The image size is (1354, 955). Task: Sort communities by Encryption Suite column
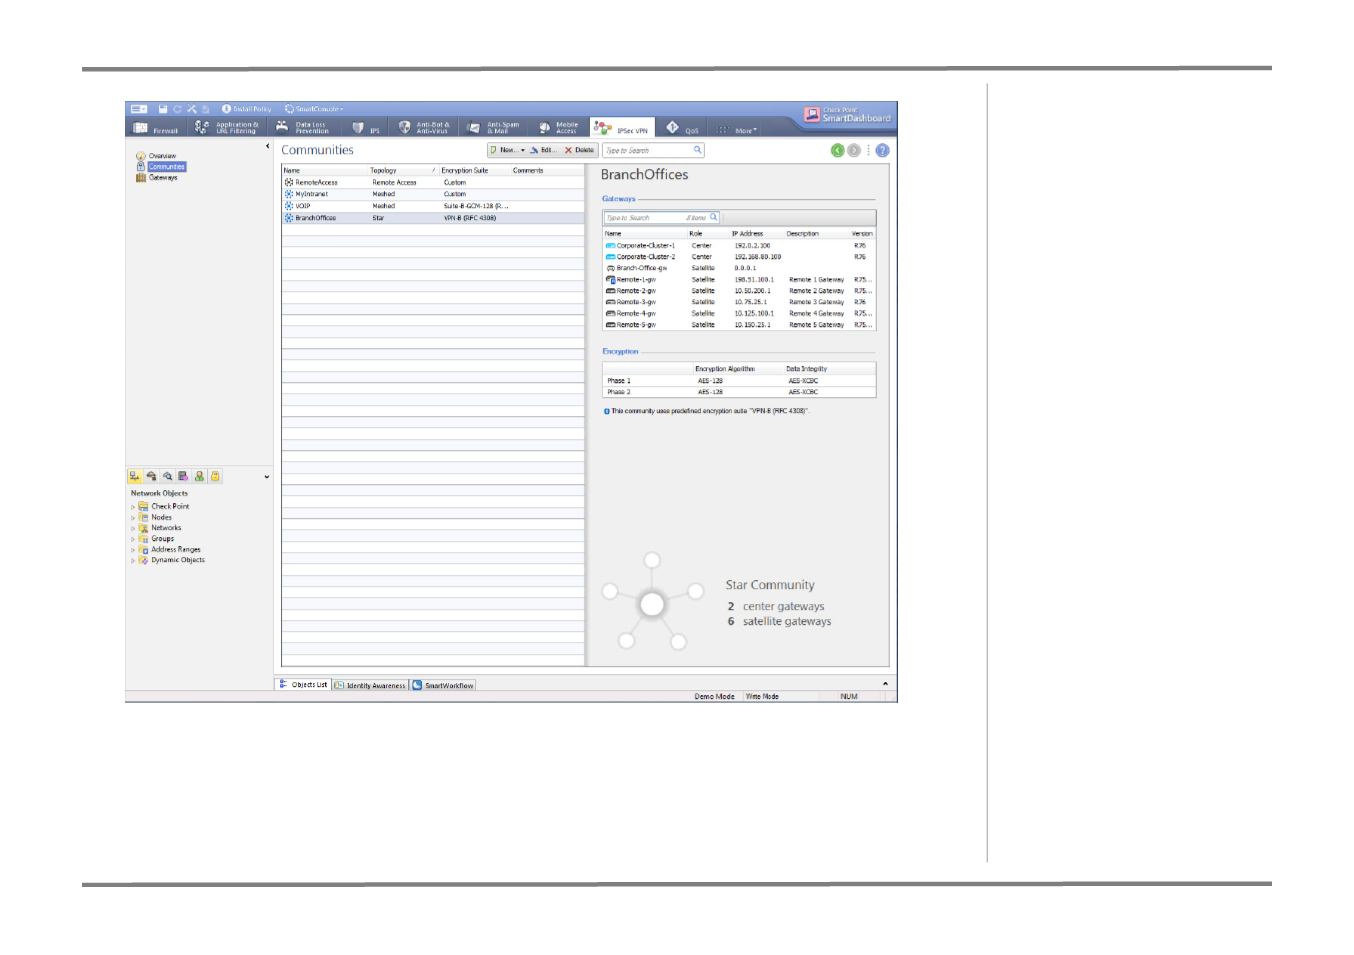(x=474, y=170)
